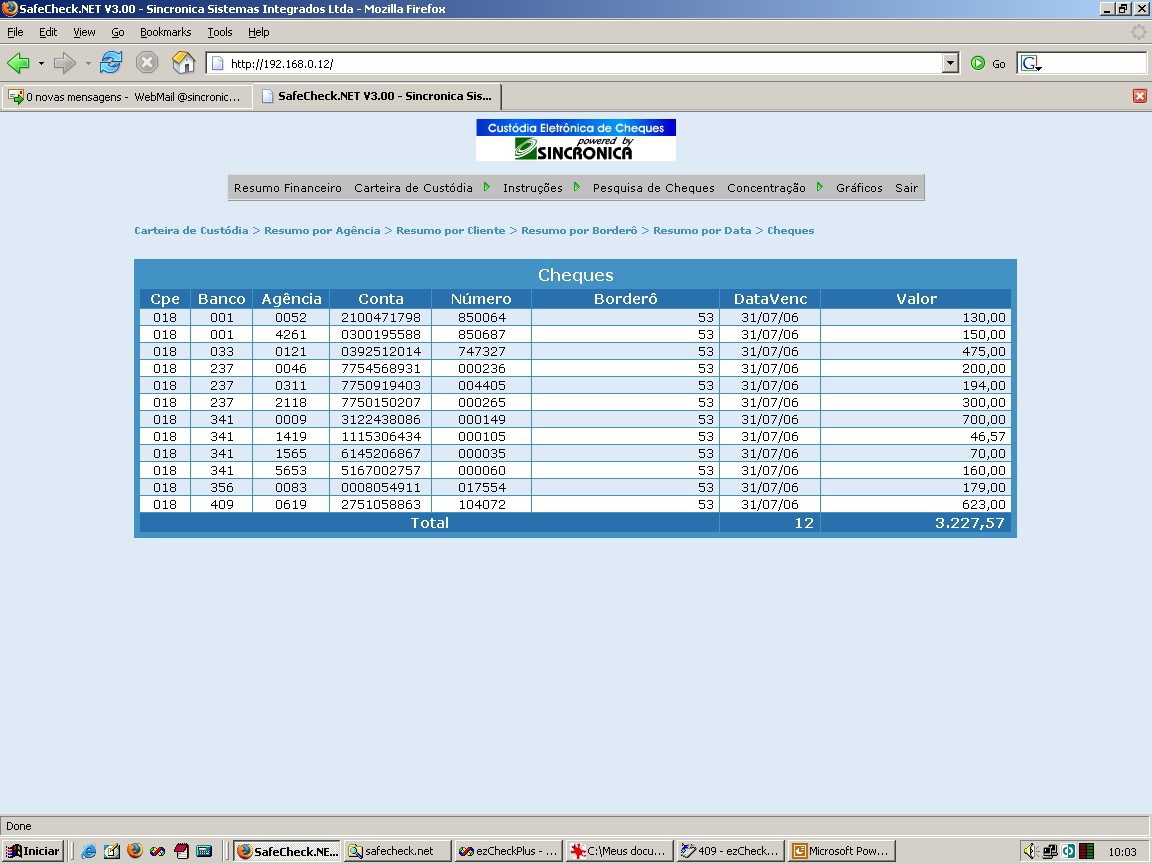Open the Resumo por Cliente breadcrumb link

tap(450, 231)
